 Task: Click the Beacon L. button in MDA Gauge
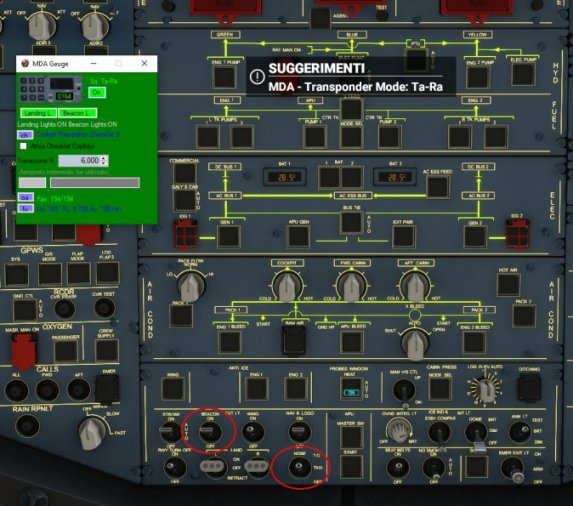pos(77,113)
